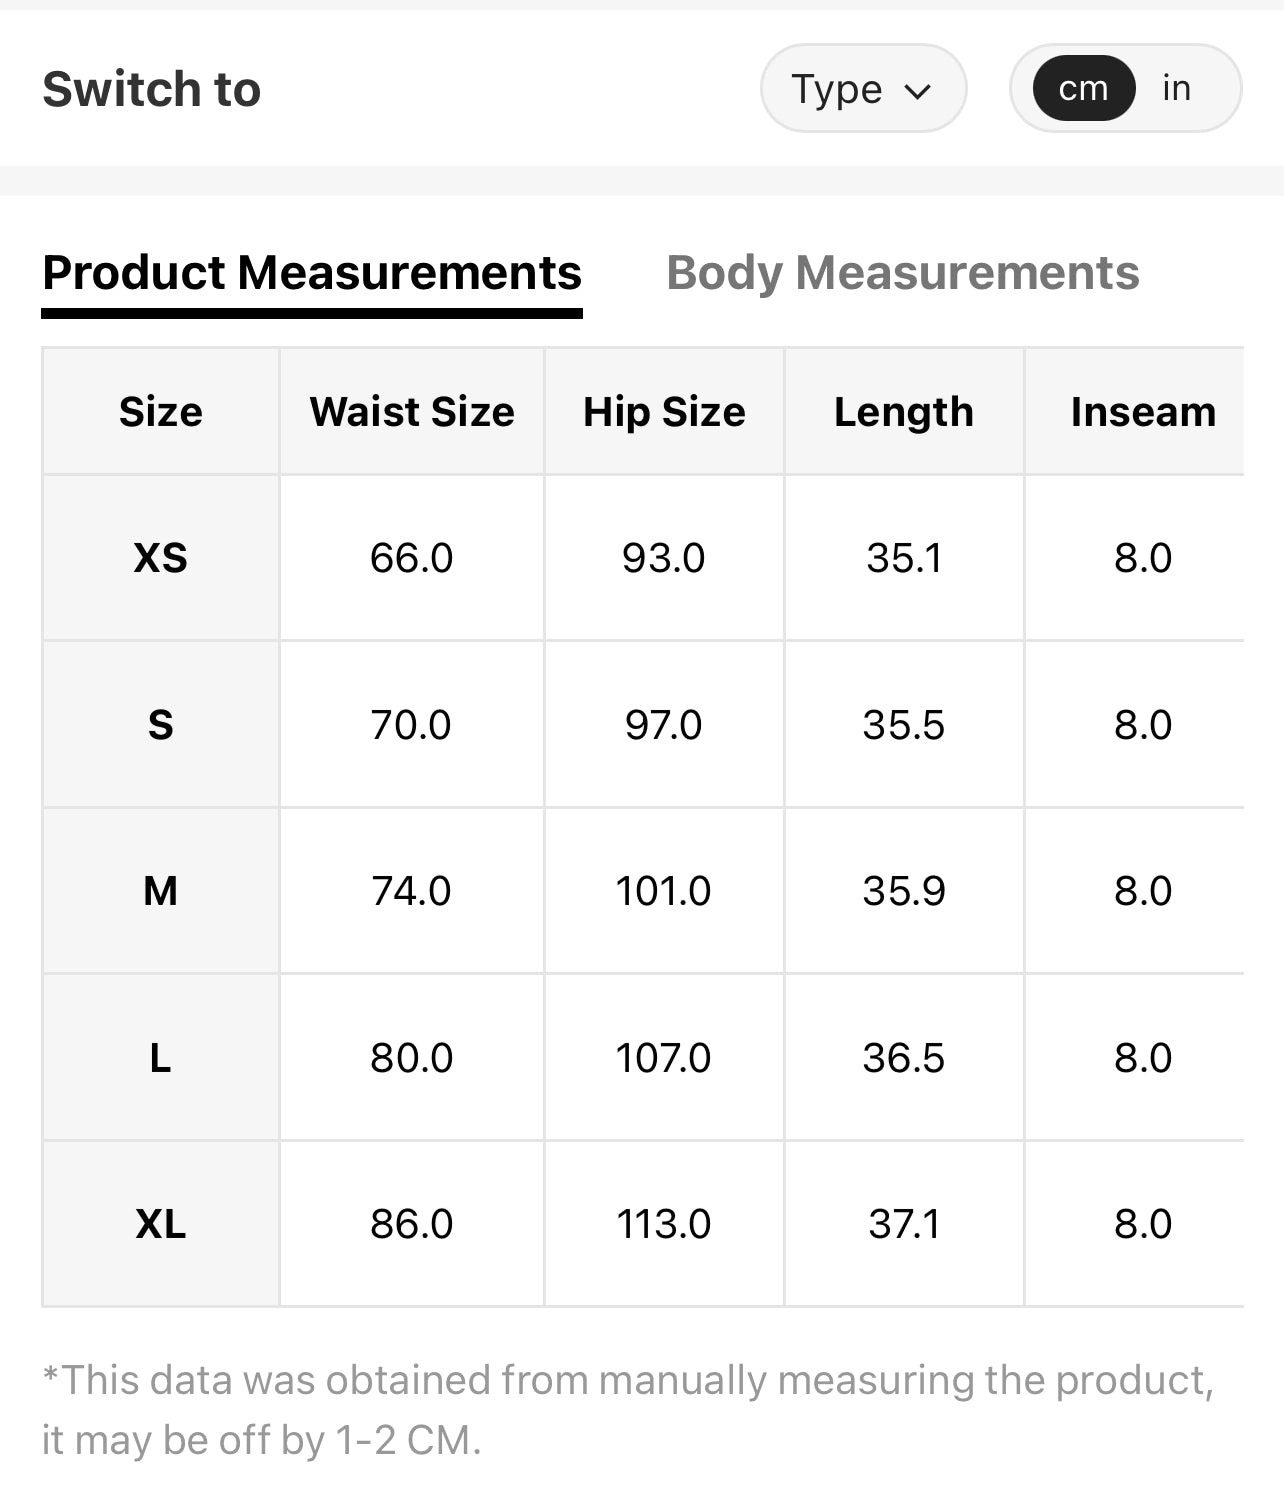Click the Length column header
1284x1488 pixels.
(x=904, y=412)
